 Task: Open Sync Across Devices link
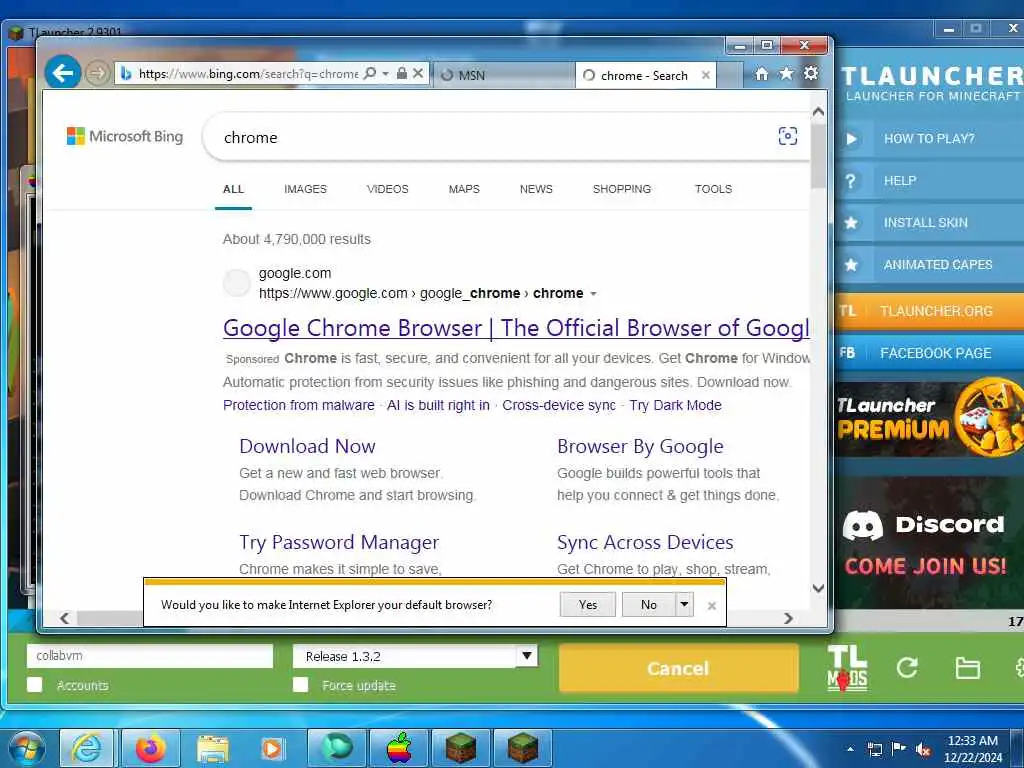point(645,542)
